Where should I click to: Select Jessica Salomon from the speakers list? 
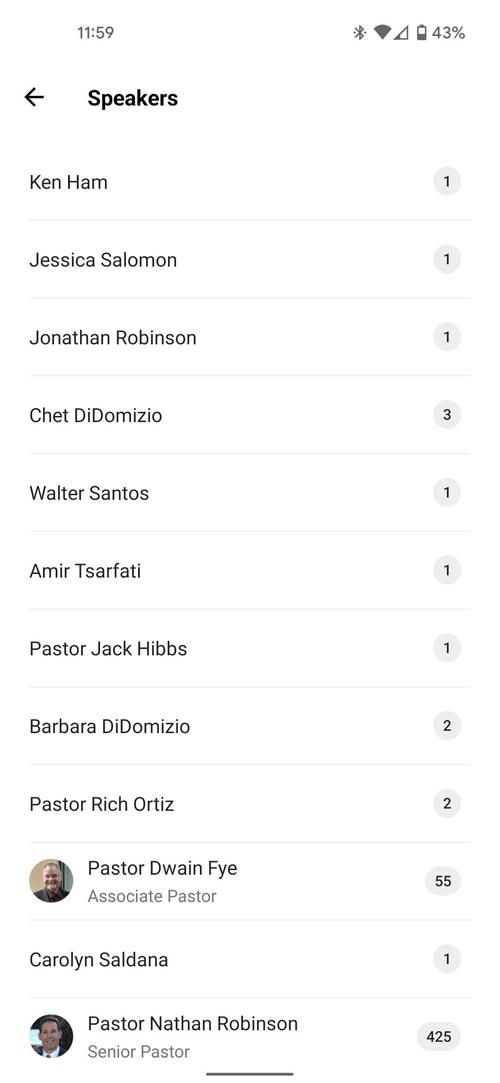point(250,260)
